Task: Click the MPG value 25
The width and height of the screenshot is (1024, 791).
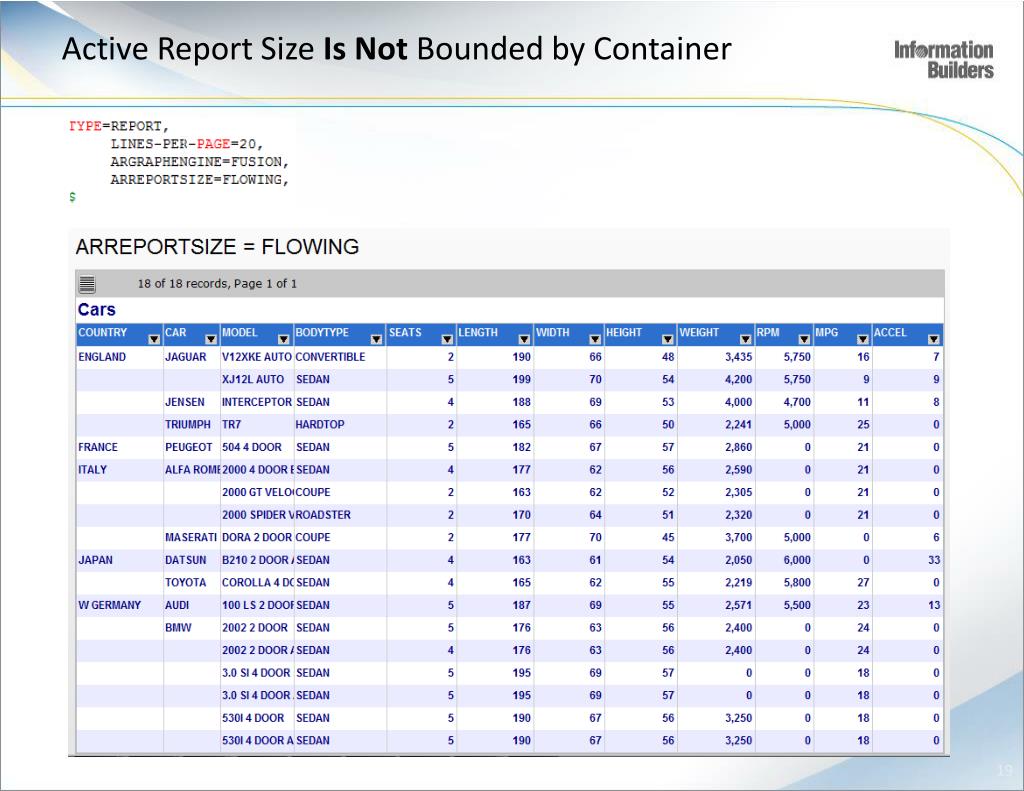Action: pyautogui.click(x=863, y=425)
